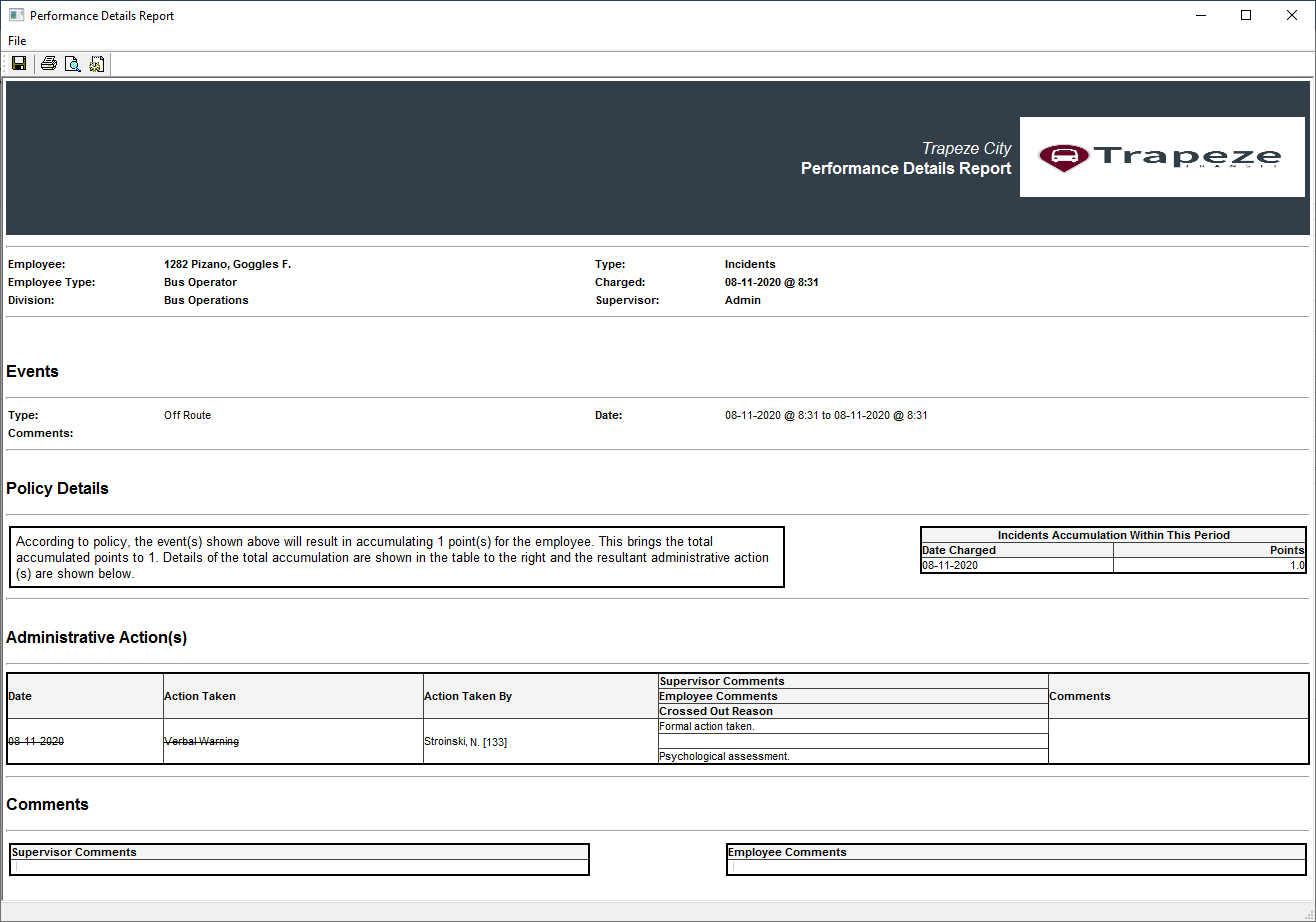Click the printer icon on the toolbar
Image resolution: width=1316 pixels, height=922 pixels.
[47, 63]
